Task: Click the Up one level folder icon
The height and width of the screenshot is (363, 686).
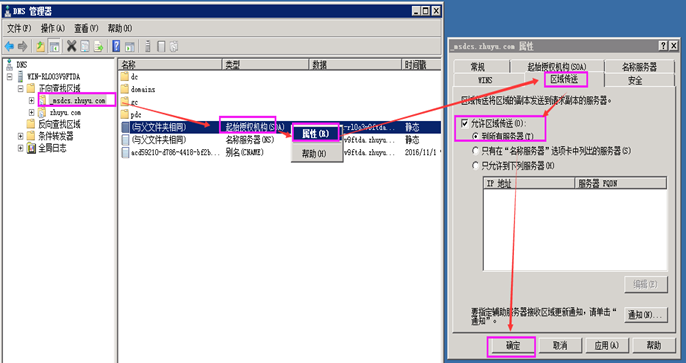Action: coord(41,46)
